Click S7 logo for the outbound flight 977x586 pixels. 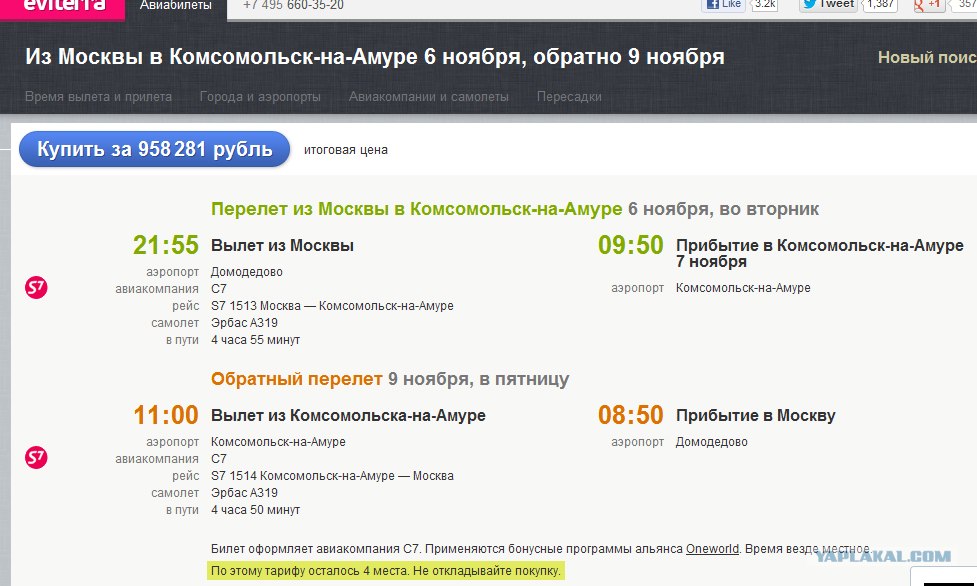[x=36, y=287]
